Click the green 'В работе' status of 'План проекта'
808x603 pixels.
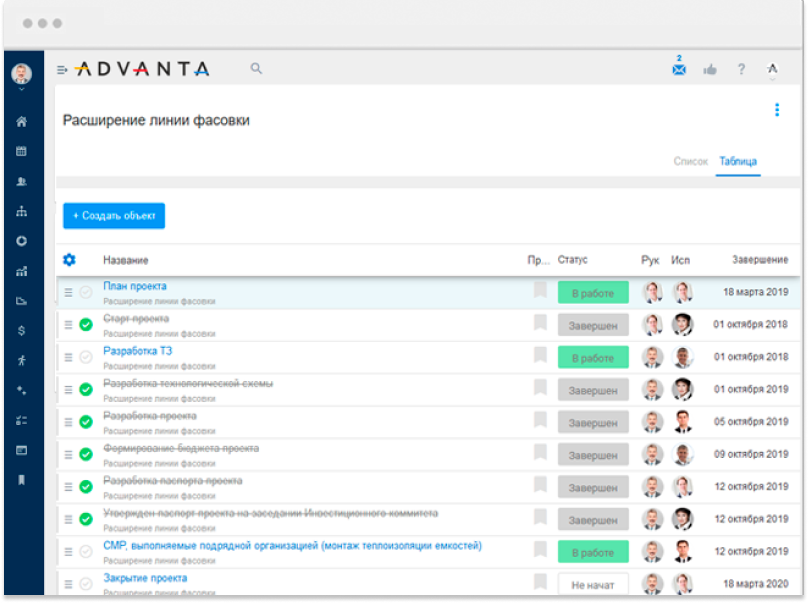pos(592,293)
